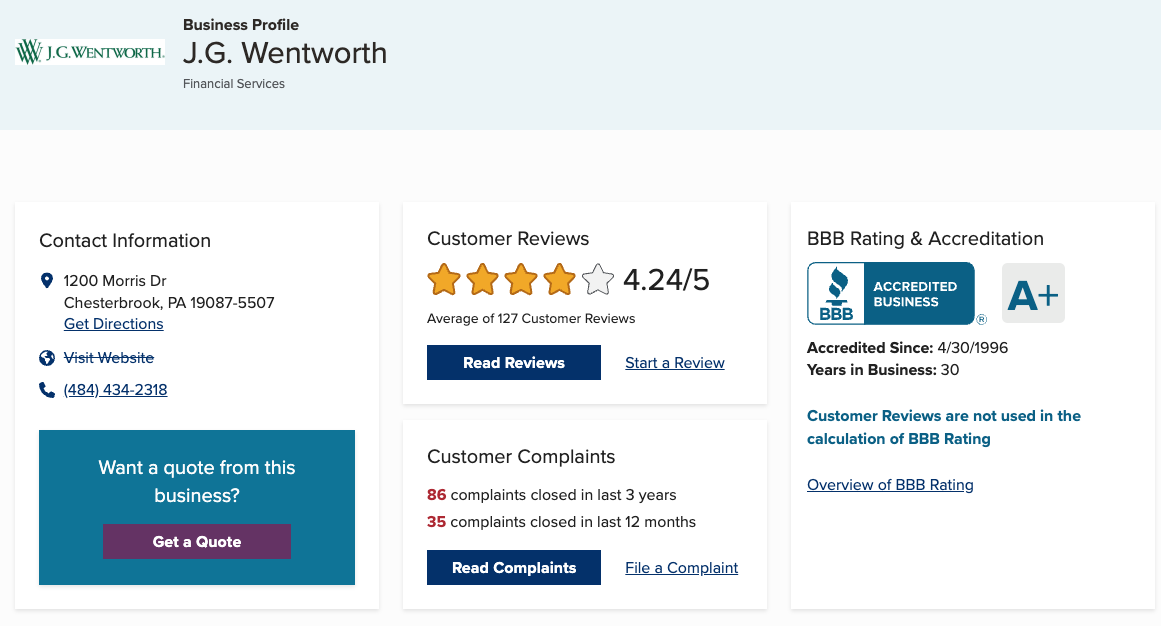Open Get Directions link
1161x626 pixels.
click(113, 324)
